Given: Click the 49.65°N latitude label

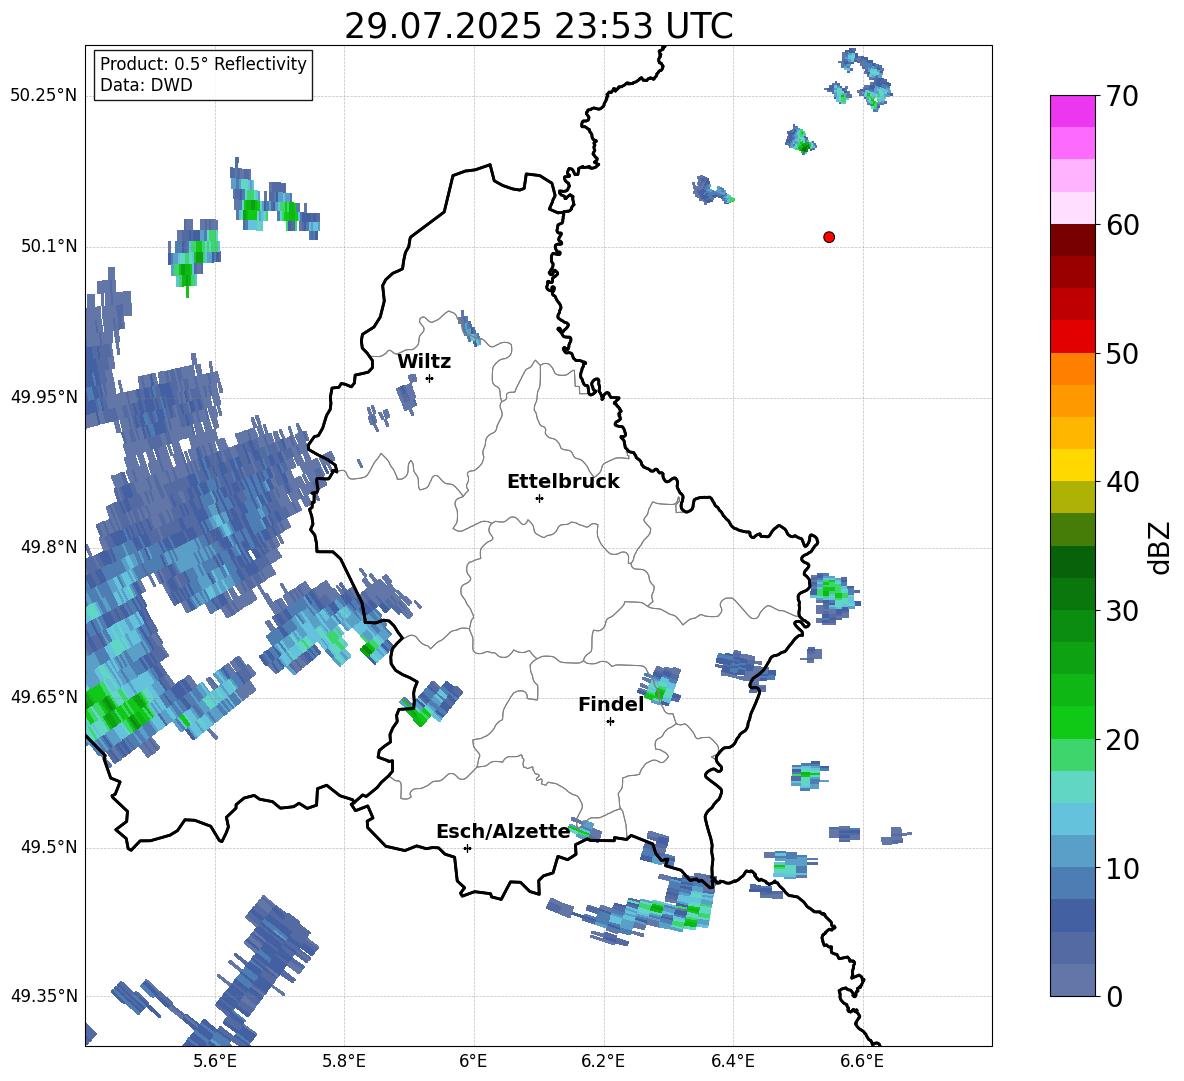Looking at the screenshot, I should (x=44, y=696).
